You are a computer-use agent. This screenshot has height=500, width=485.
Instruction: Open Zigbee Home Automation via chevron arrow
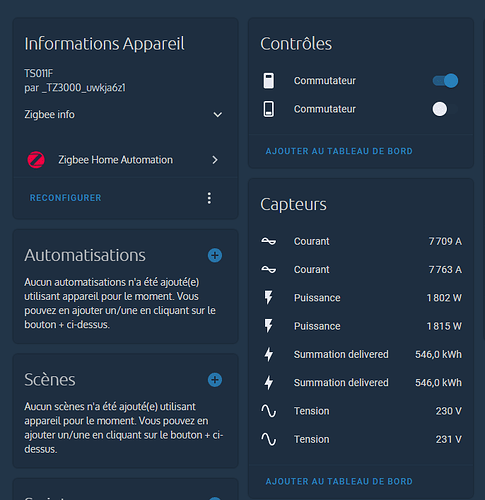[215, 160]
